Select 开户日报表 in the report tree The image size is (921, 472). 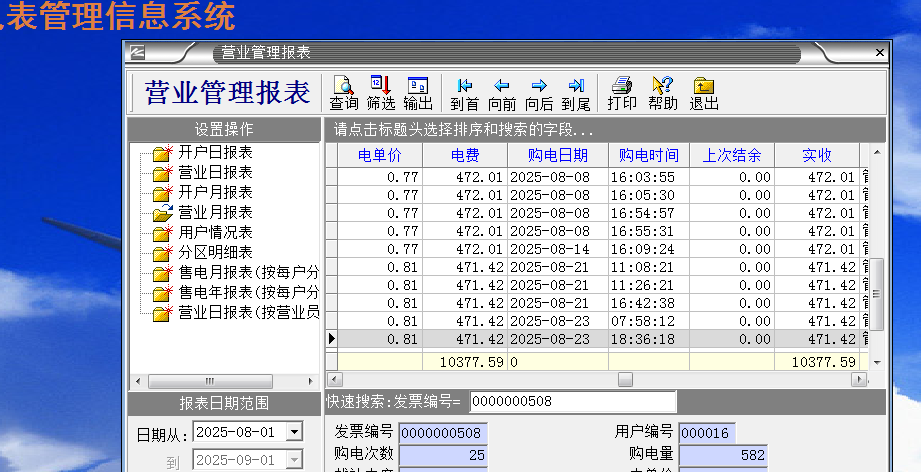214,153
